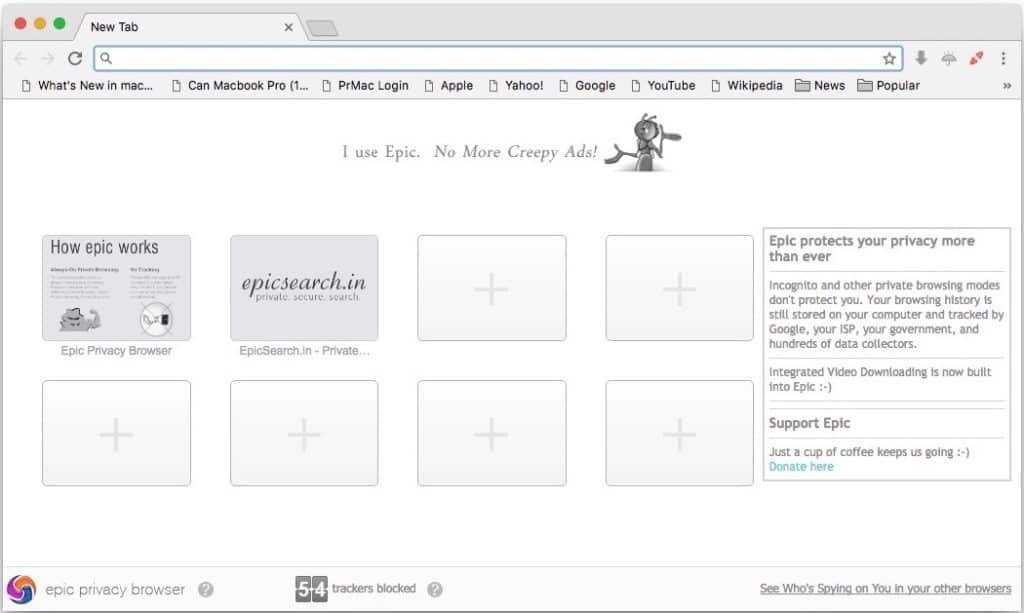Open the YouTube bookmark
Image resolution: width=1024 pixels, height=613 pixels.
(663, 86)
